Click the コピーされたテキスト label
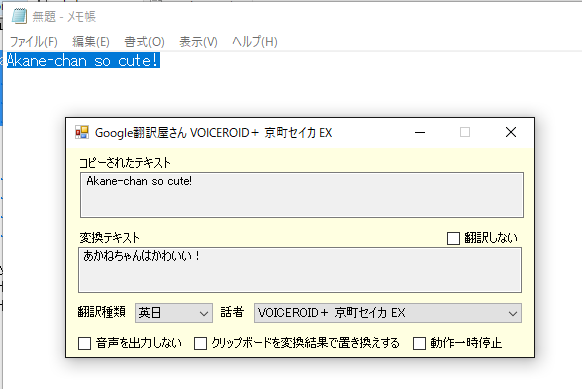 [125, 163]
